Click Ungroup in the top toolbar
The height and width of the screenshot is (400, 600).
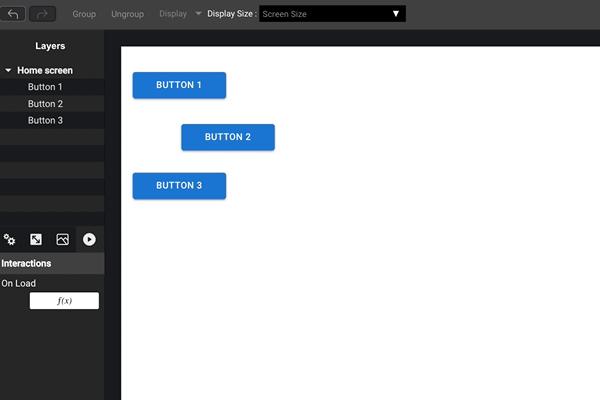127,14
